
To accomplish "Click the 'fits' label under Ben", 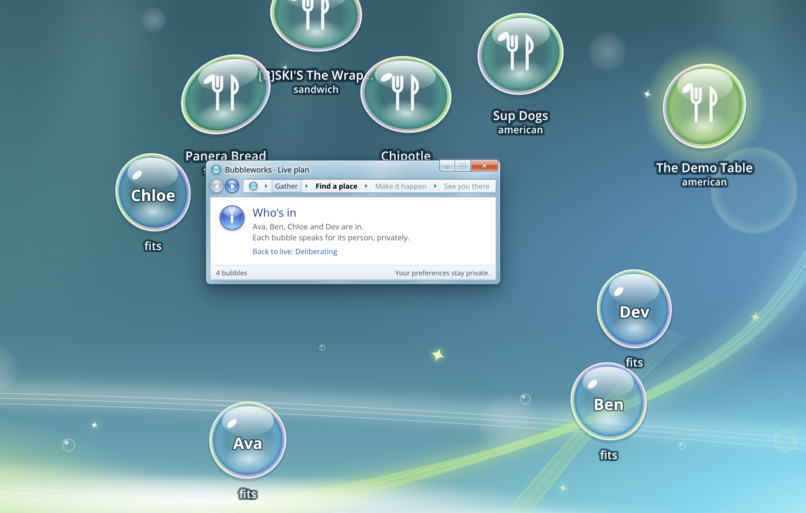I will pyautogui.click(x=608, y=455).
